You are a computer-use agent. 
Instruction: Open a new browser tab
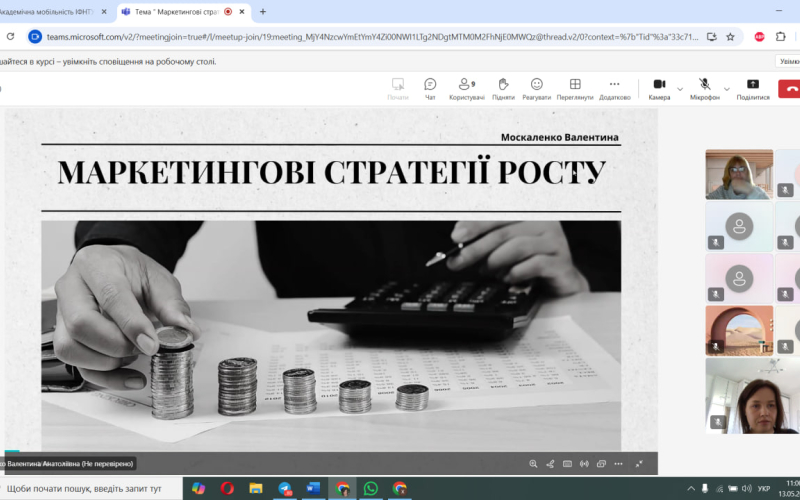(x=263, y=12)
